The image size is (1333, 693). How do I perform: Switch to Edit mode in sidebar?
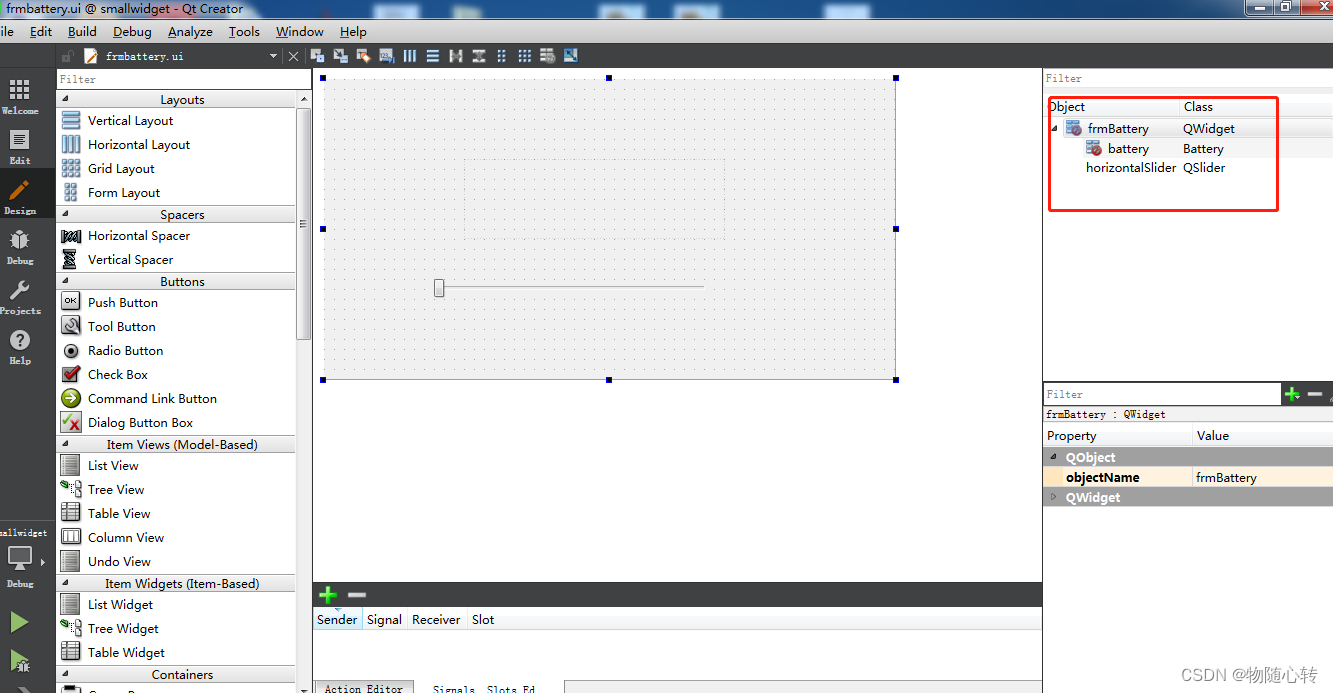point(20,147)
